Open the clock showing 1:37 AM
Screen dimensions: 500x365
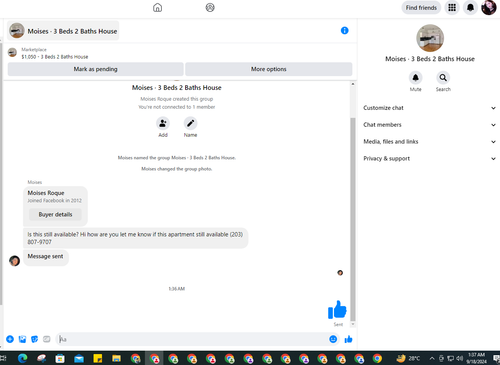pyautogui.click(x=477, y=358)
